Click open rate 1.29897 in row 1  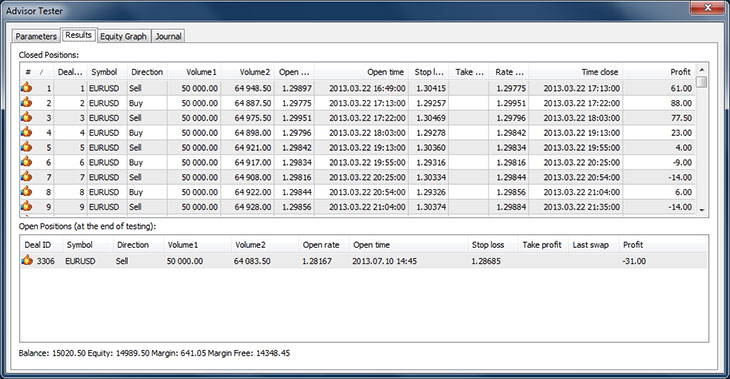[x=297, y=88]
